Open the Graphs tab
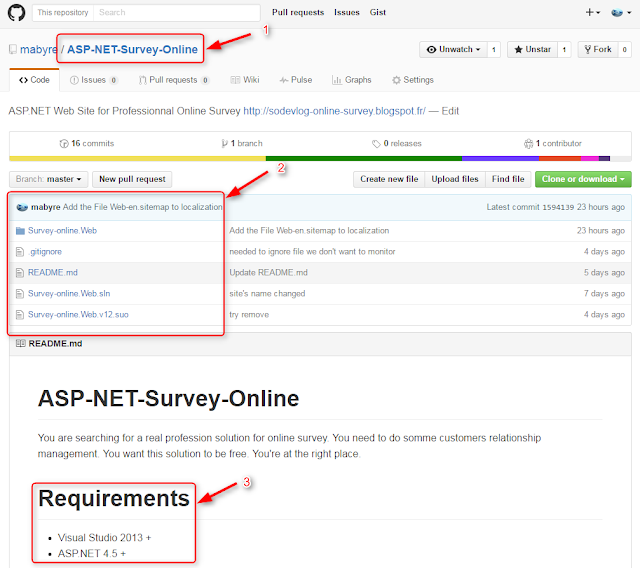This screenshot has height=568, width=640. point(351,80)
